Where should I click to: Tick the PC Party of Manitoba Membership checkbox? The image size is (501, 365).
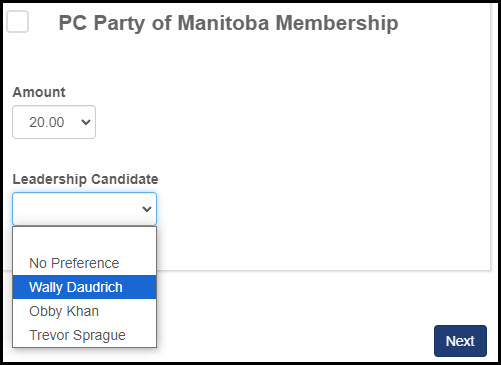17,22
